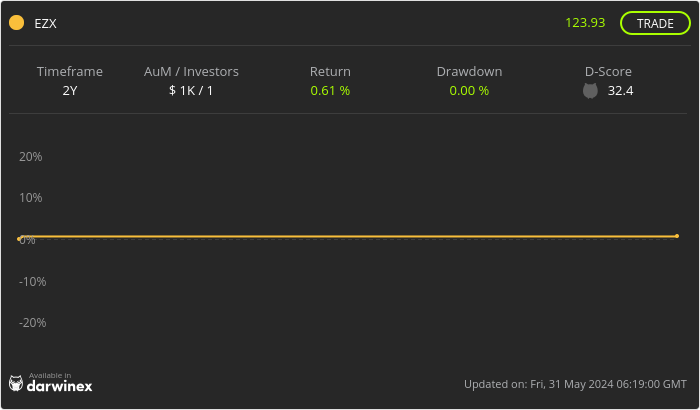The height and width of the screenshot is (410, 700).
Task: Click the Timeframe label
Action: tap(70, 72)
